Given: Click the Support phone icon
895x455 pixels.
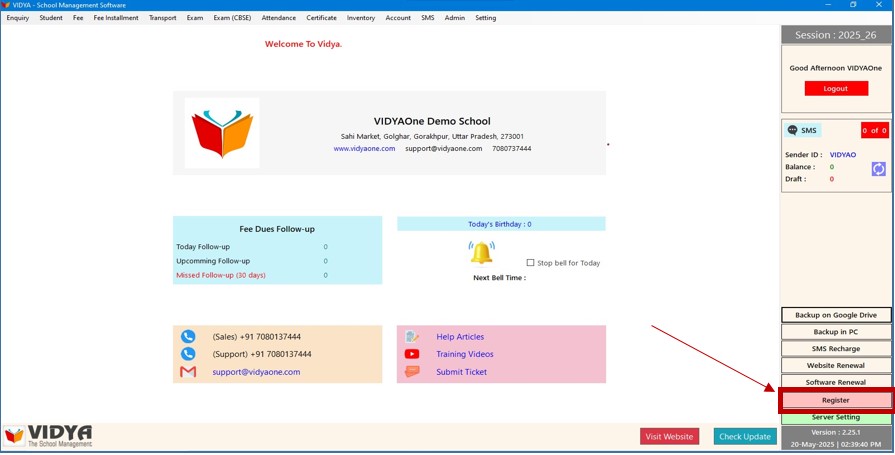Looking at the screenshot, I should pos(188,354).
